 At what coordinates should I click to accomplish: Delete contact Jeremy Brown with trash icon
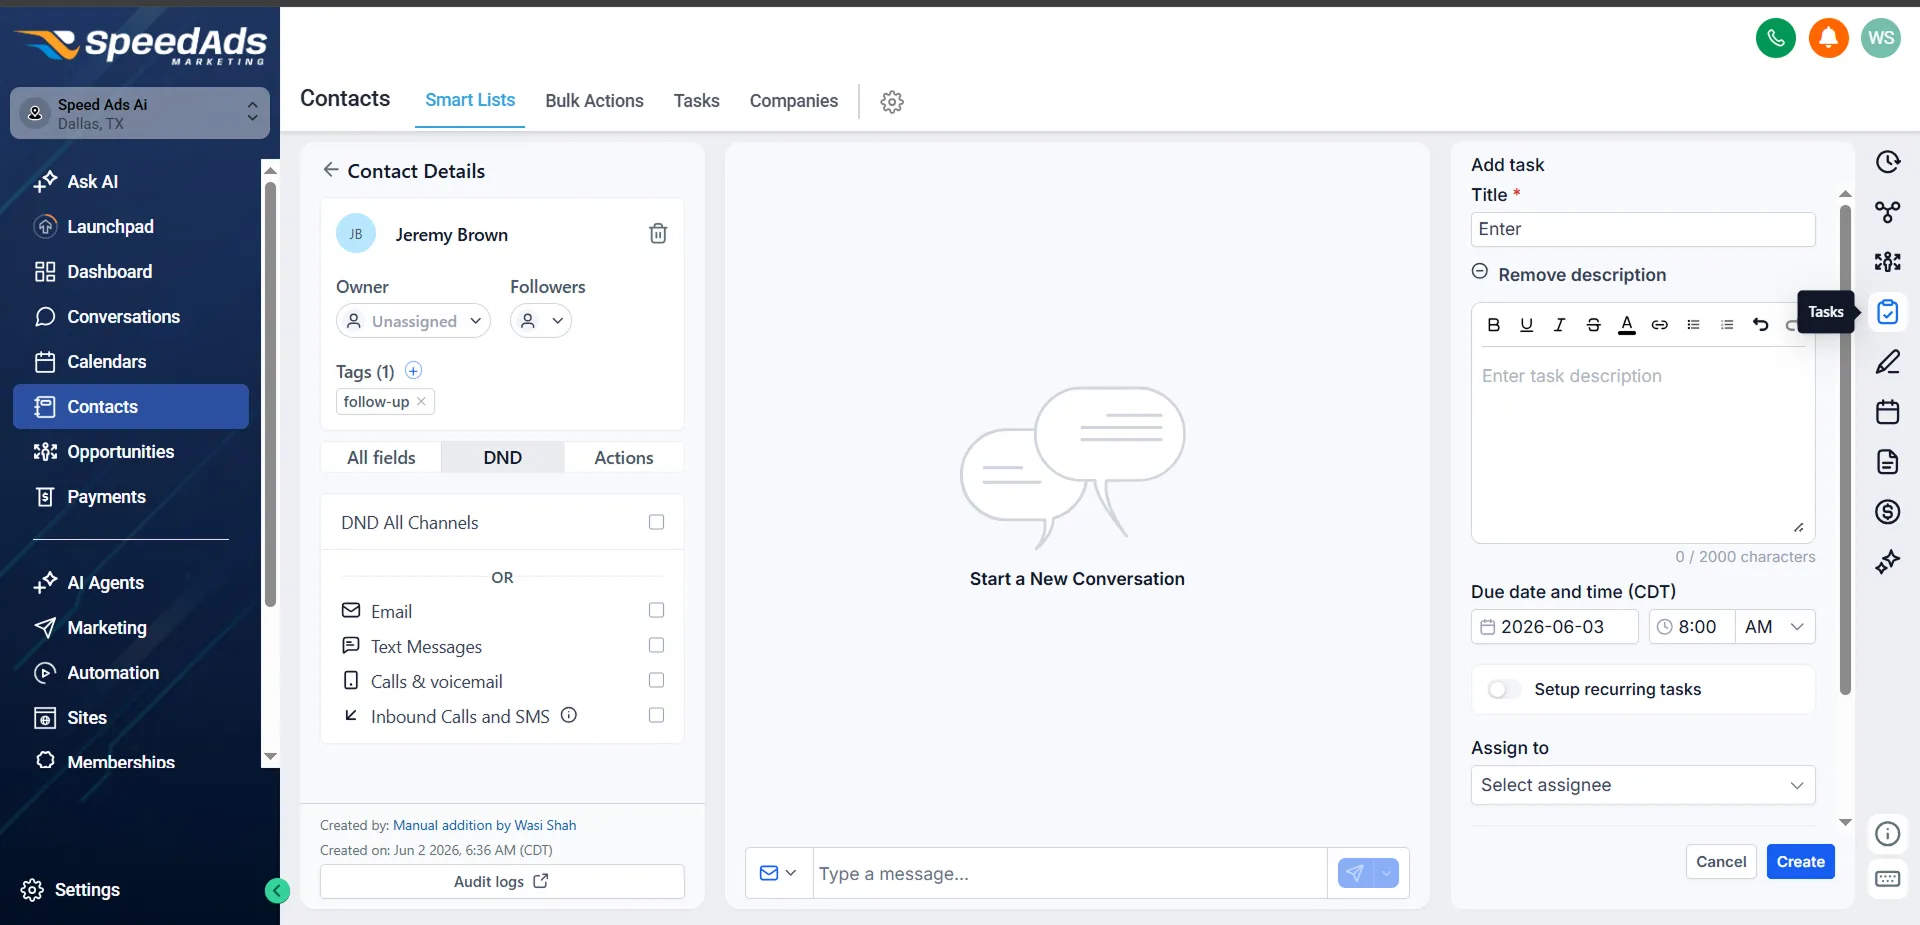658,233
